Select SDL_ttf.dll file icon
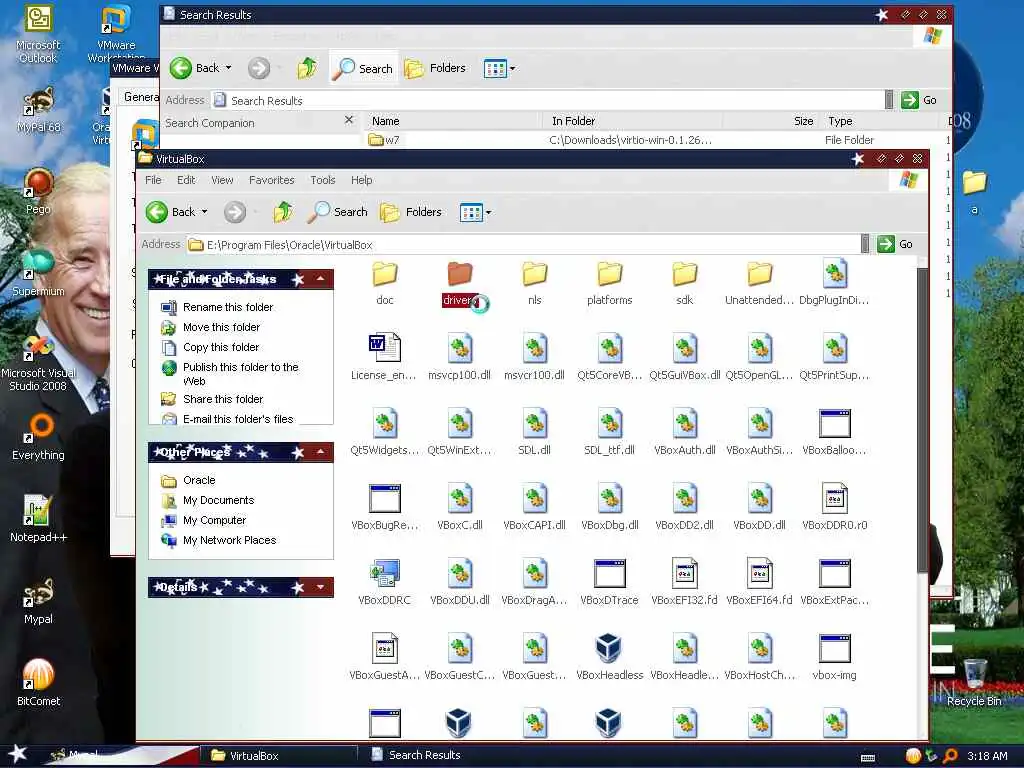 tap(609, 423)
